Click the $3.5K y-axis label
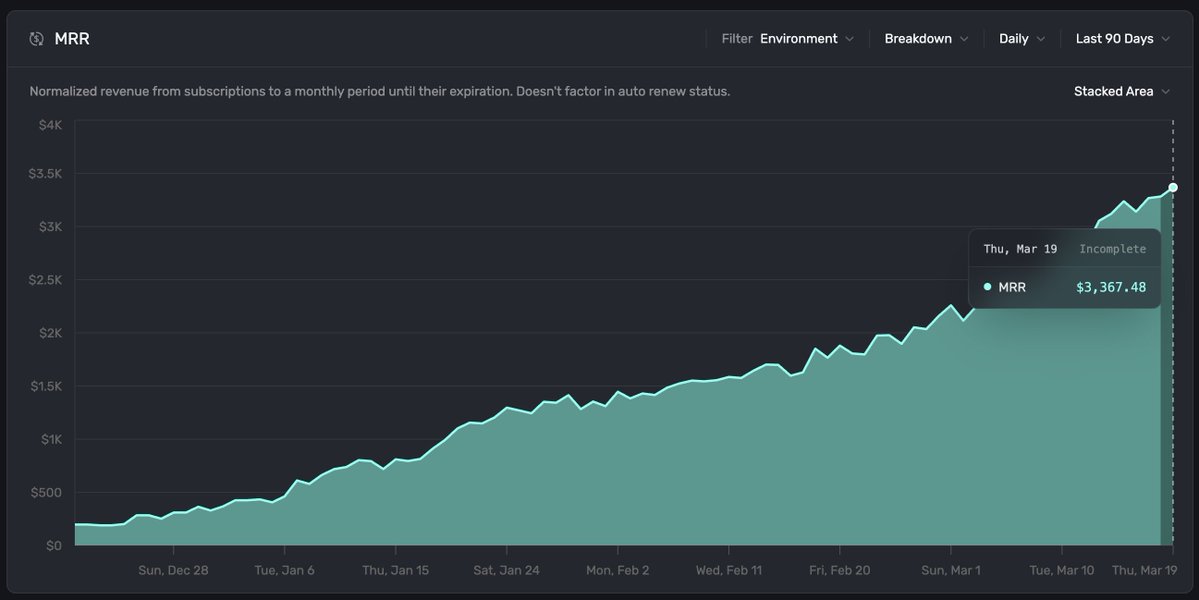Viewport: 1199px width, 600px height. pos(45,174)
